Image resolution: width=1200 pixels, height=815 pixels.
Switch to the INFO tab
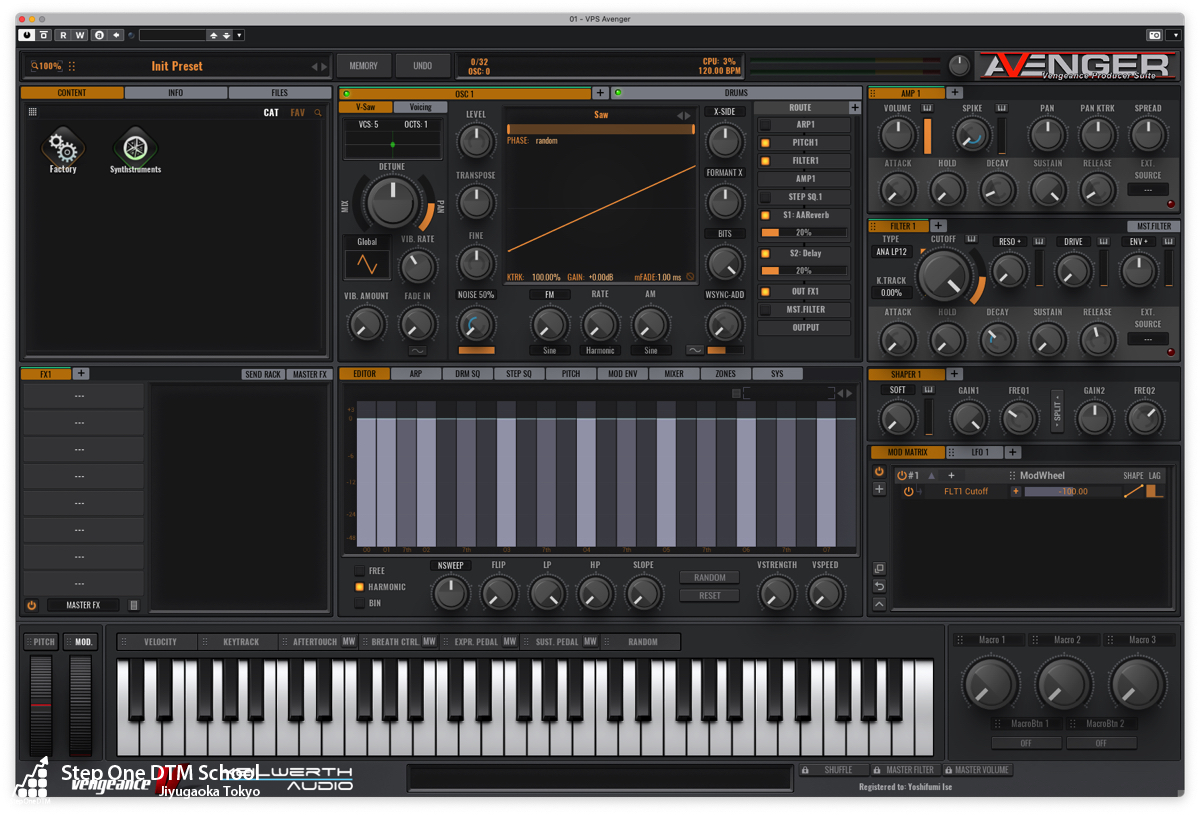click(x=175, y=93)
